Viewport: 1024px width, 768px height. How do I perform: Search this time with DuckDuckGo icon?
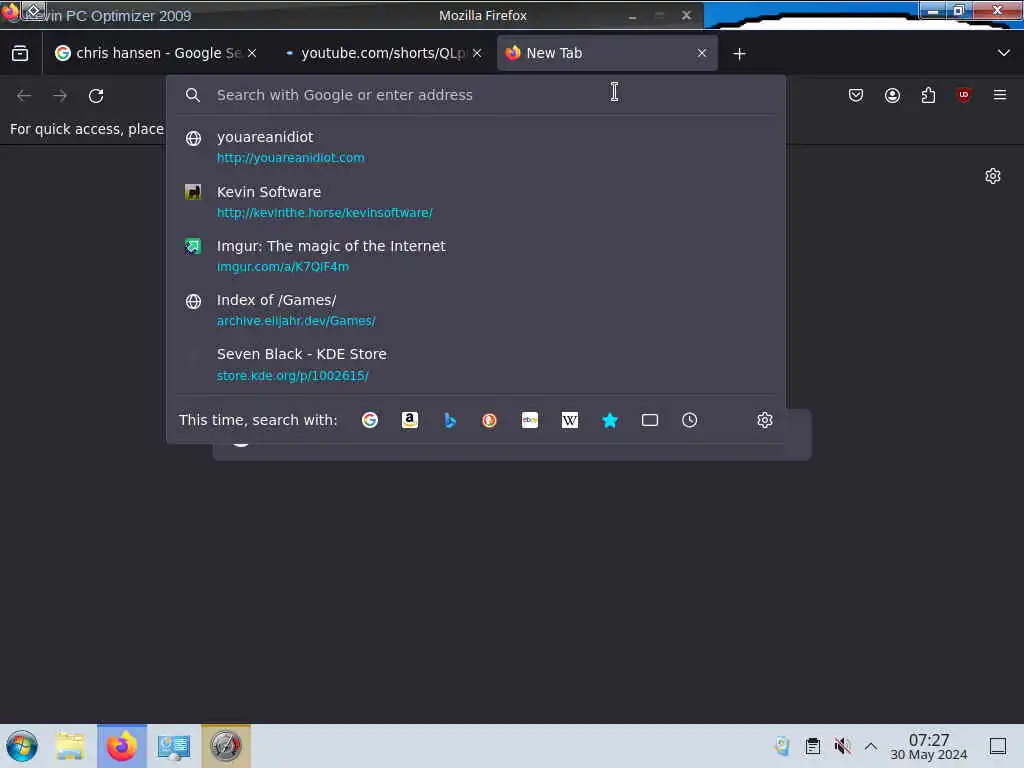point(489,420)
